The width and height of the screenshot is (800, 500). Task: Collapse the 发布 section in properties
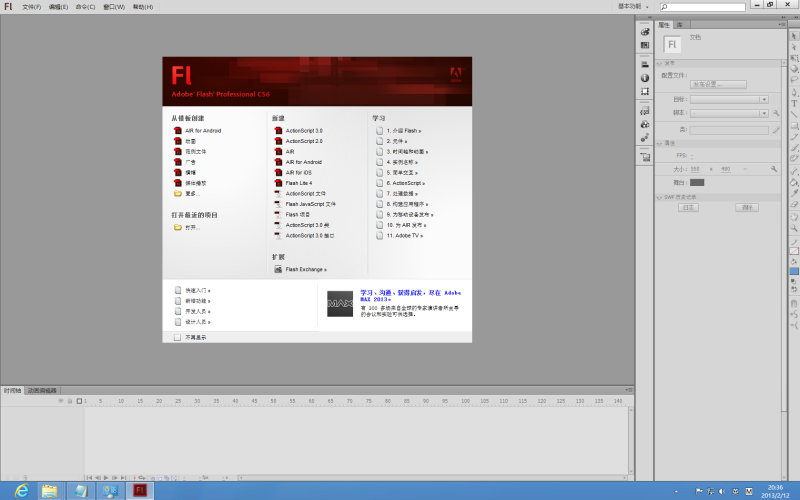pyautogui.click(x=659, y=64)
